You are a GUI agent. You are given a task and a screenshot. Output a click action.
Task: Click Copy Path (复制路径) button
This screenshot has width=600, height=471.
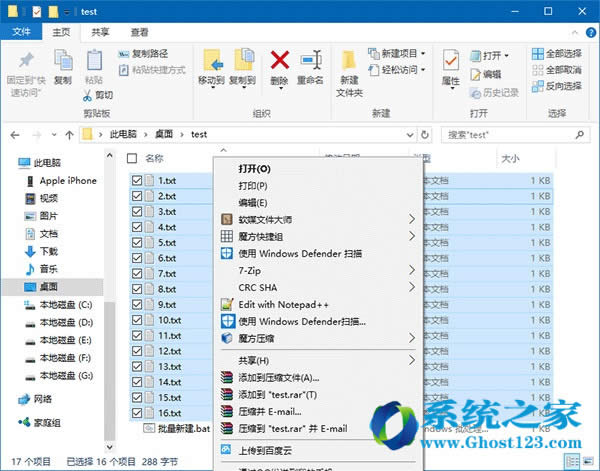pyautogui.click(x=149, y=53)
